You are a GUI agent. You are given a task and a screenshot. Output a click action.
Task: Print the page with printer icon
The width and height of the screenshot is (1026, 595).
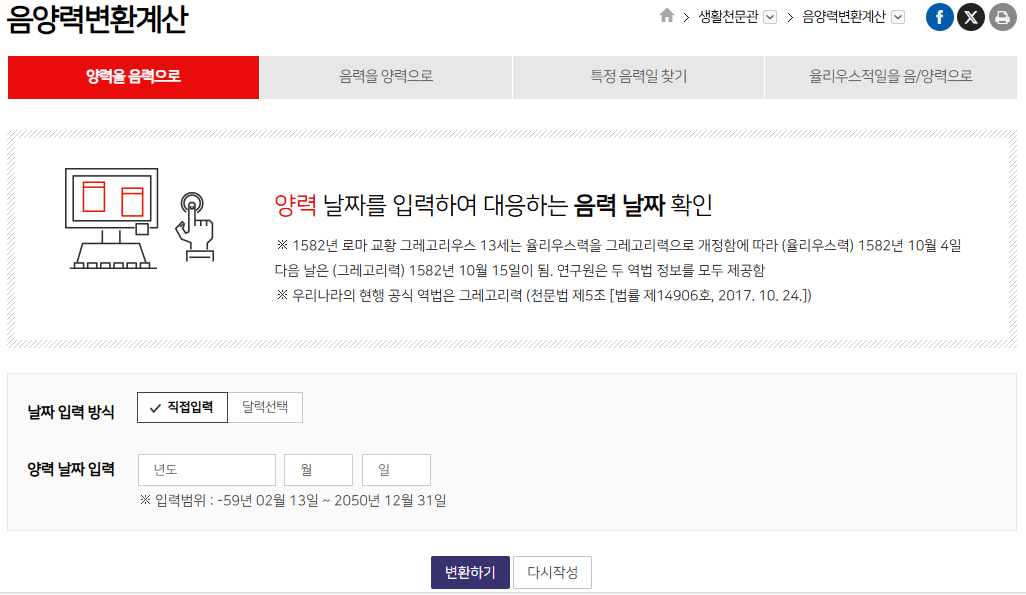coord(1002,17)
